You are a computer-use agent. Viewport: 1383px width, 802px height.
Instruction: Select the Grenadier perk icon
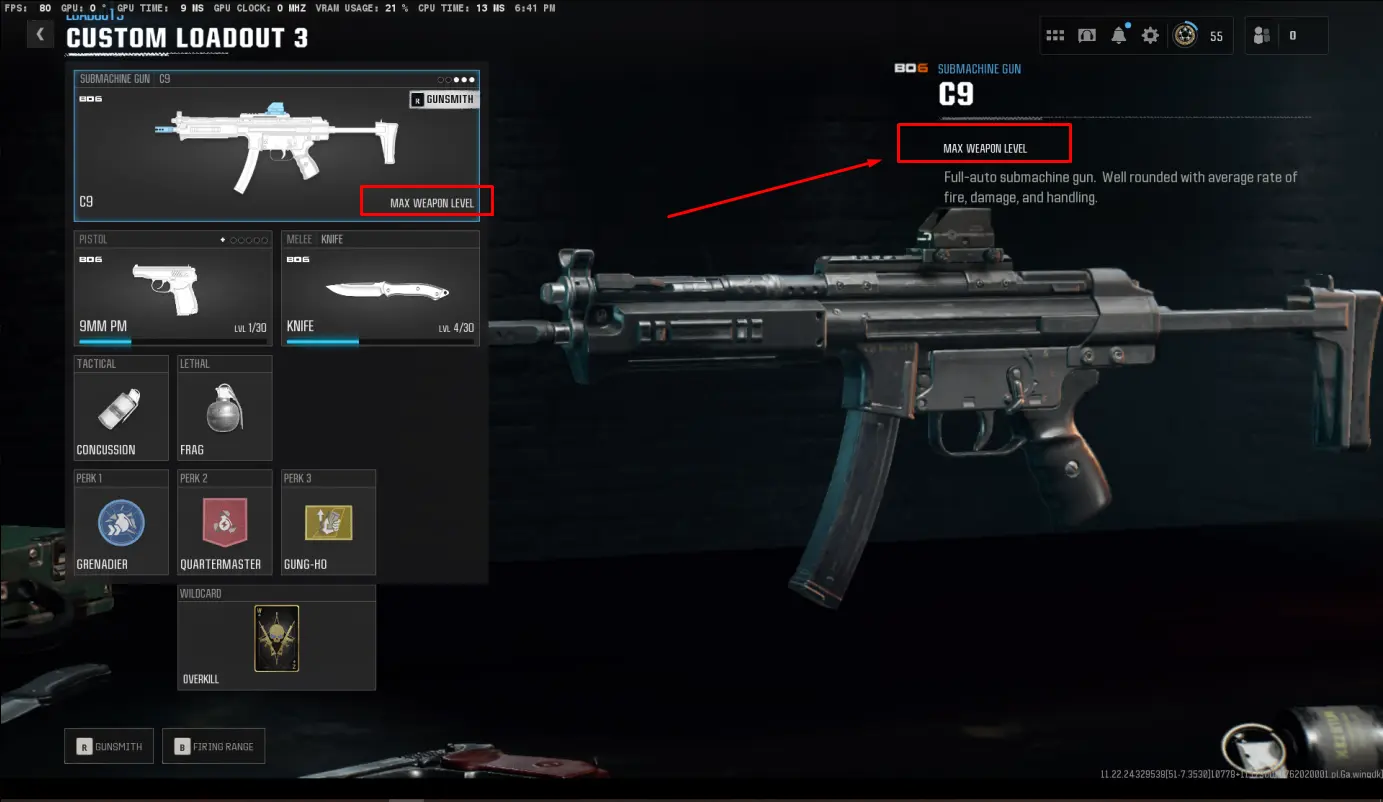coord(121,522)
